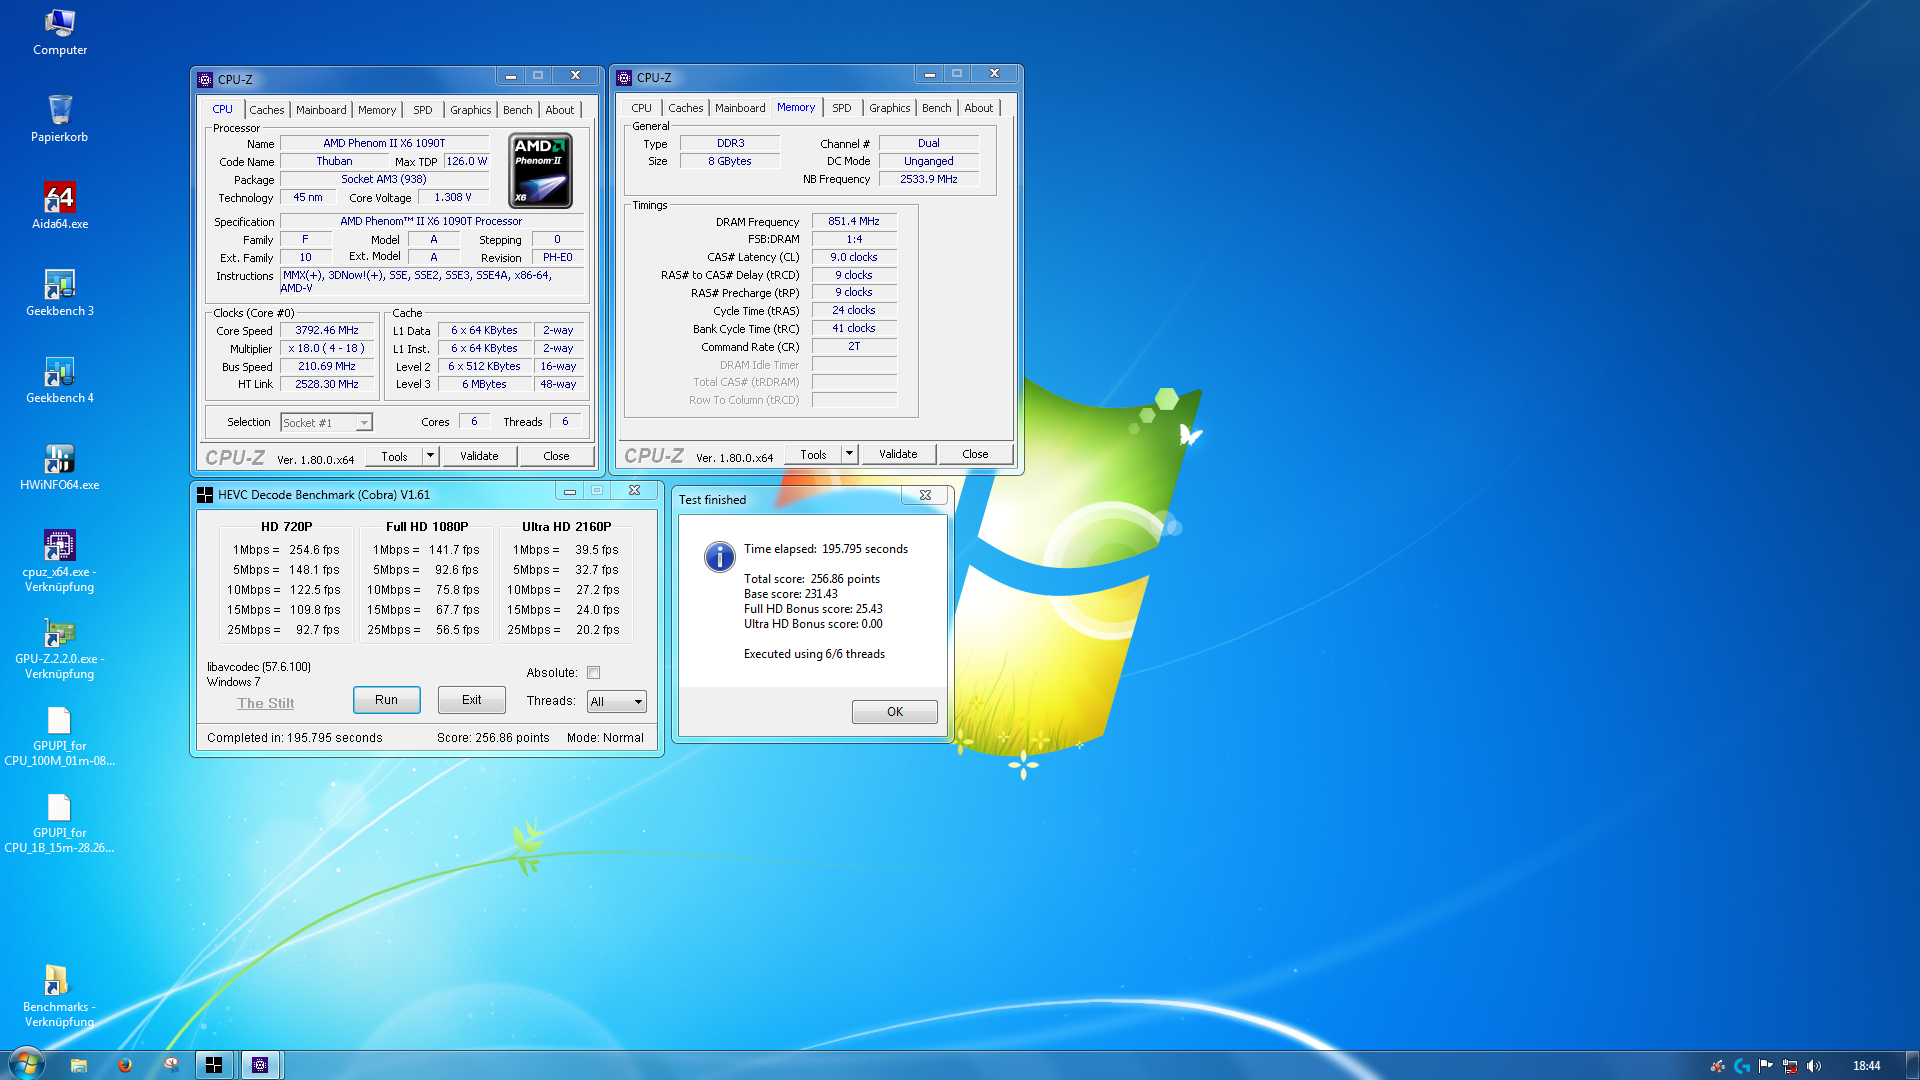Image resolution: width=1920 pixels, height=1080 pixels.
Task: Open The Stilt link
Action: pyautogui.click(x=265, y=703)
